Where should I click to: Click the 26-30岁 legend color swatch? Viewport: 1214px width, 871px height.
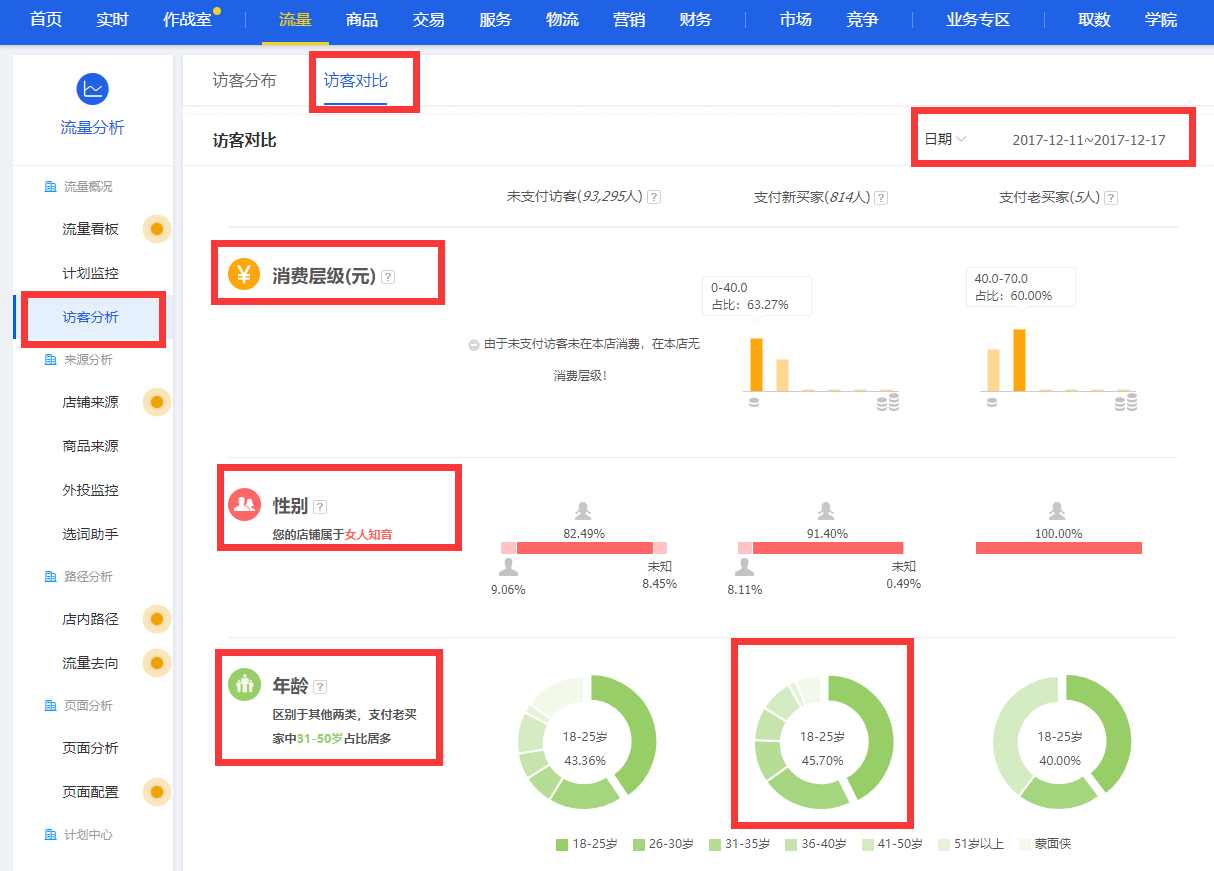[638, 845]
